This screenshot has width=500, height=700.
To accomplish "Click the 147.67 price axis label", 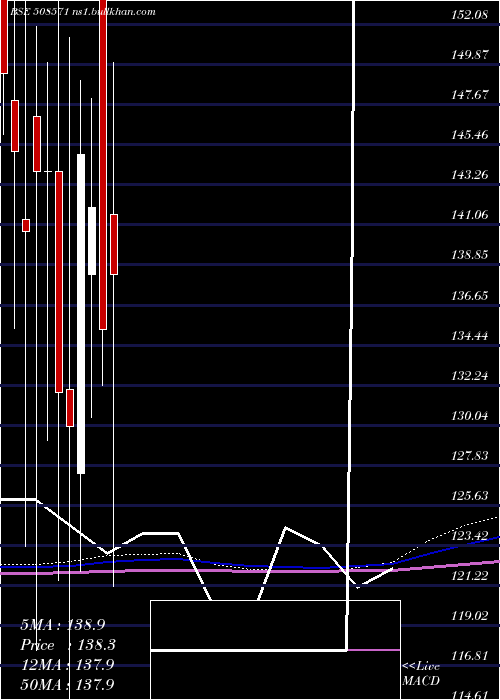I will [469, 95].
